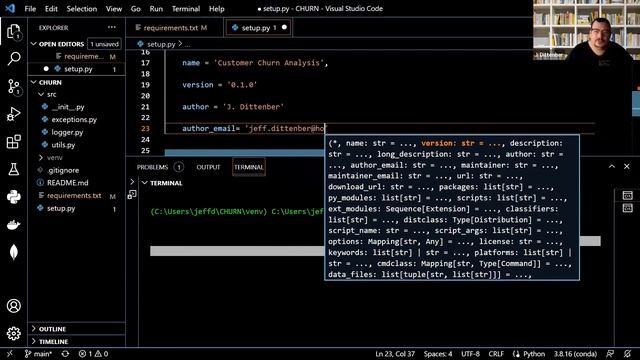Open utils.py in the file tree
This screenshot has height=360, width=640.
[x=63, y=145]
